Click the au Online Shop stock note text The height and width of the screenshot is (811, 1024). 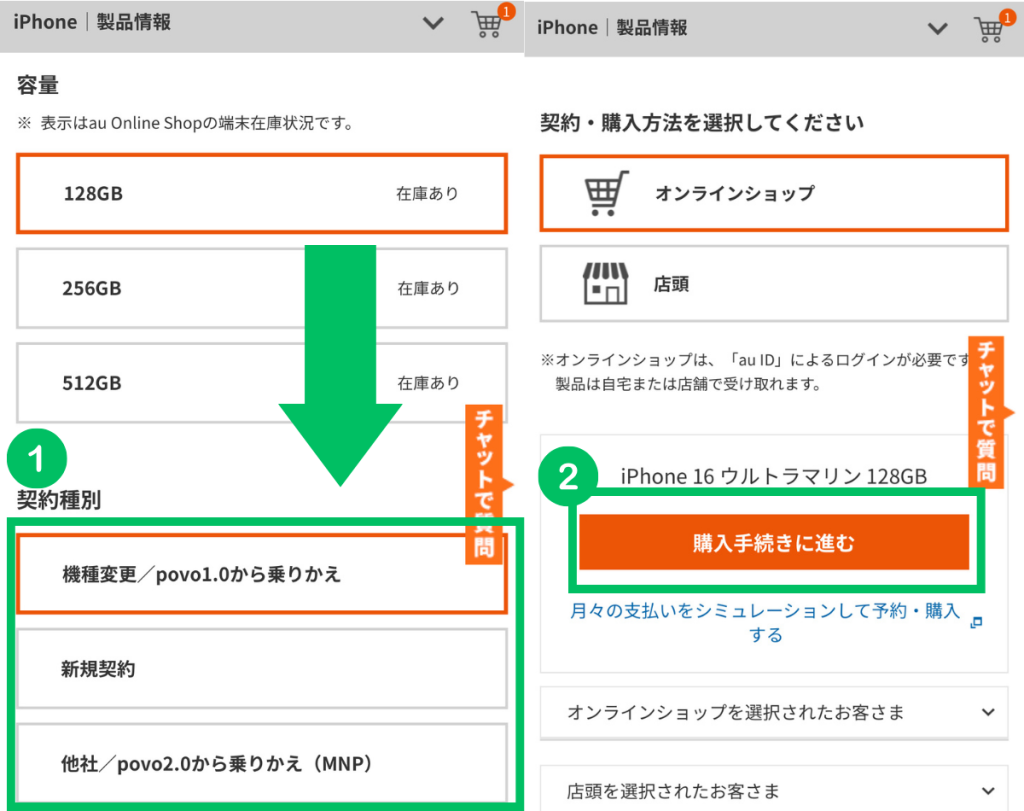(186, 123)
